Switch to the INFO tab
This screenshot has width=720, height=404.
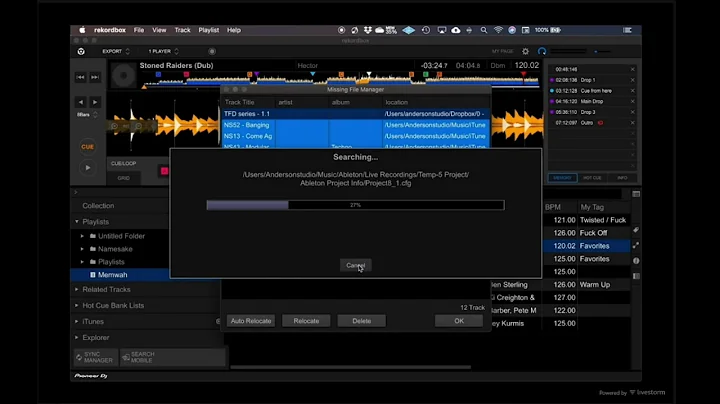point(622,178)
